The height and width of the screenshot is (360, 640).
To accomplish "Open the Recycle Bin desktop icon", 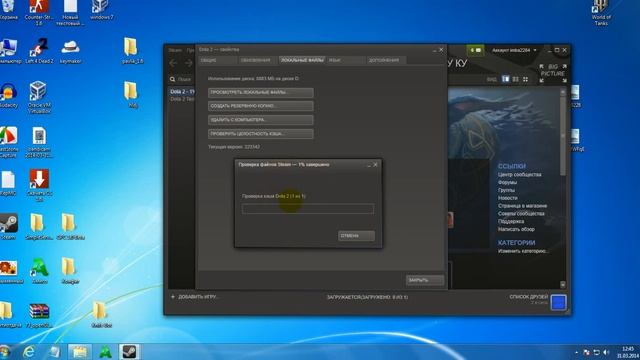I will (9, 11).
